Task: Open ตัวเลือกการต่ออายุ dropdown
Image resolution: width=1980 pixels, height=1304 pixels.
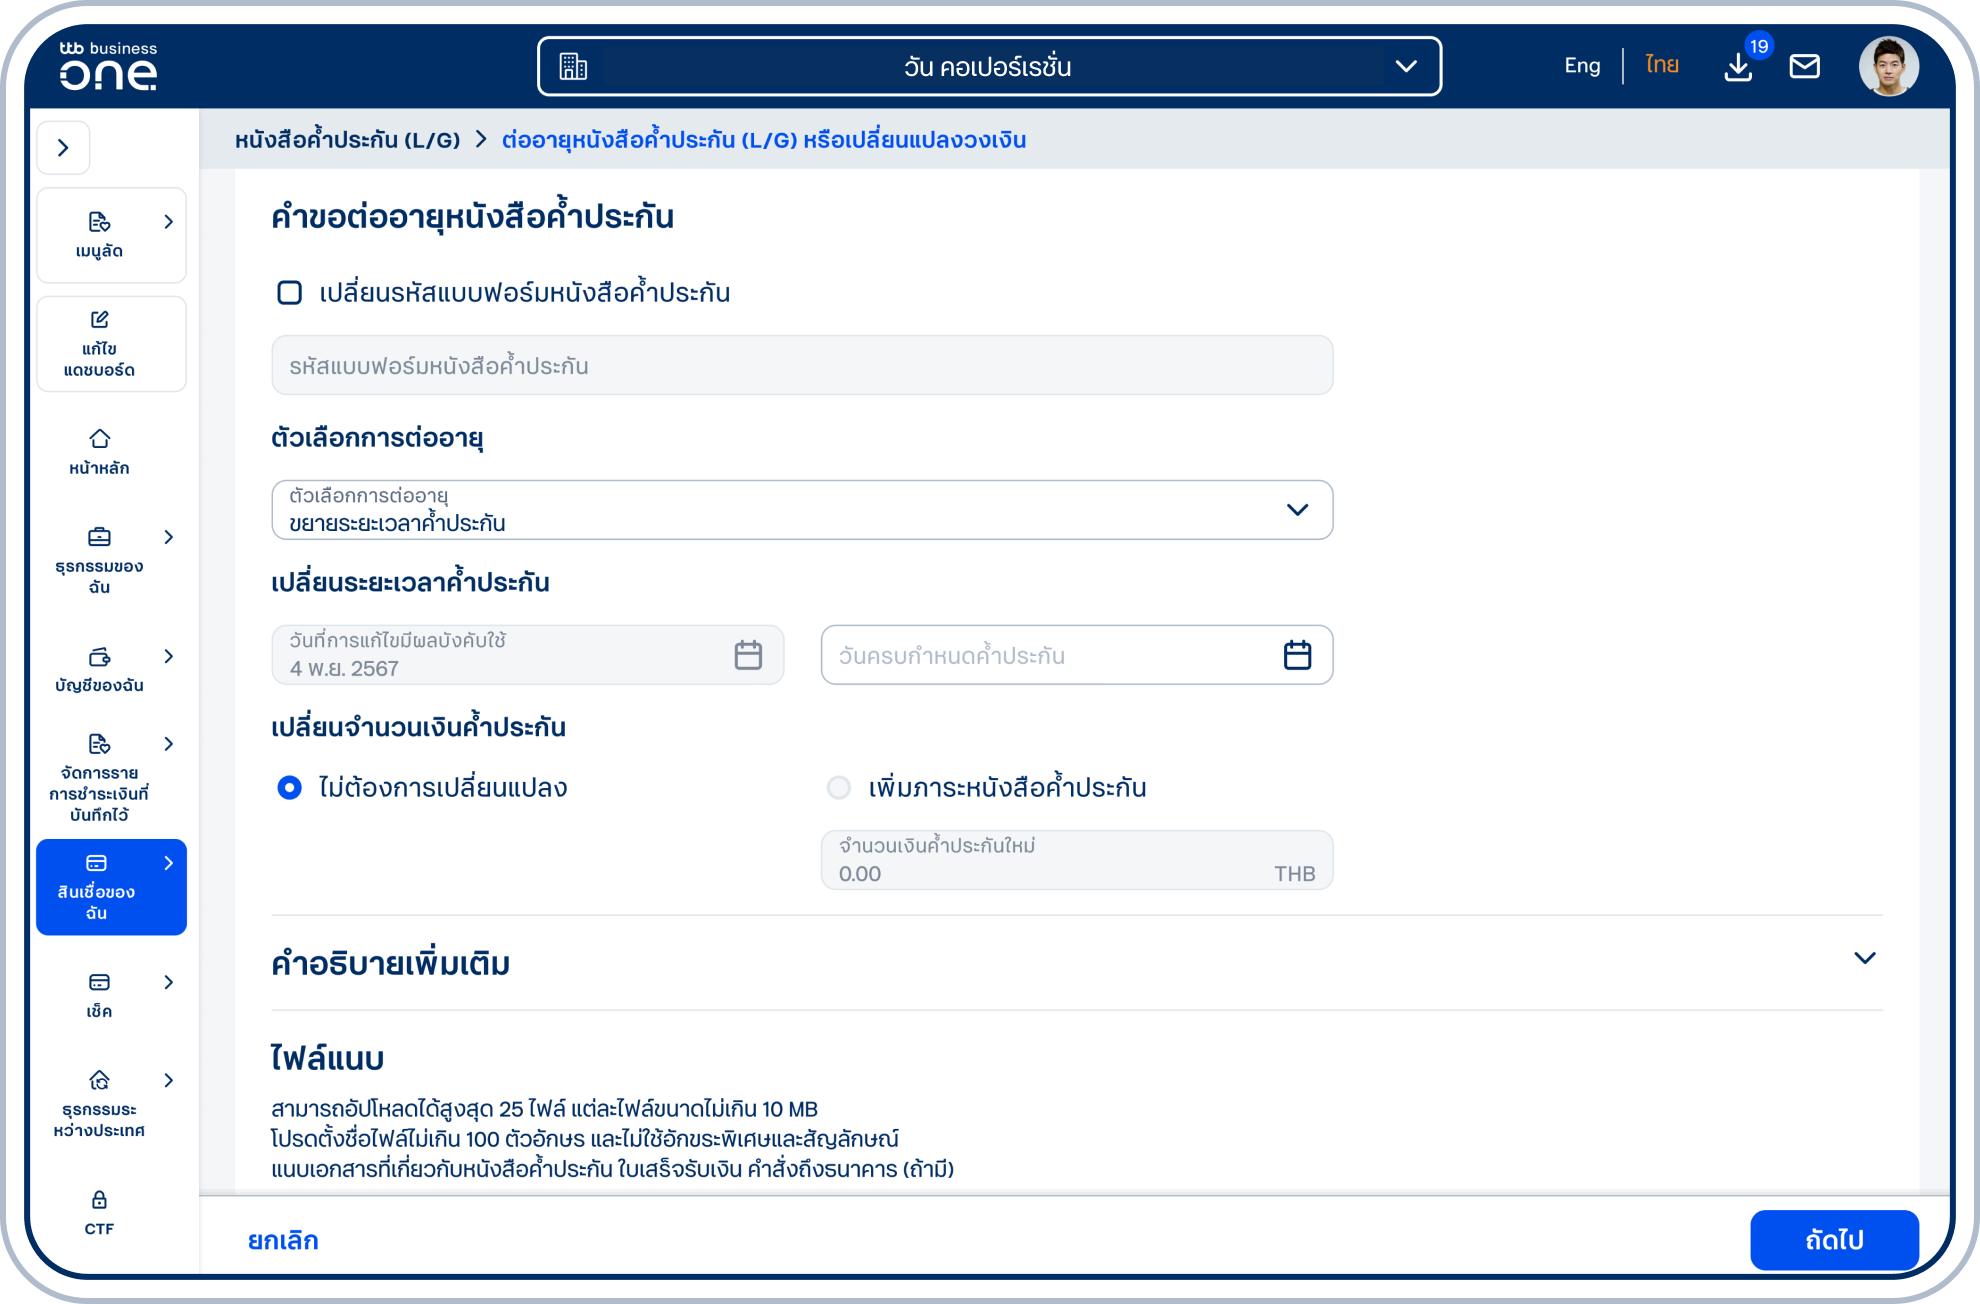Action: point(801,510)
